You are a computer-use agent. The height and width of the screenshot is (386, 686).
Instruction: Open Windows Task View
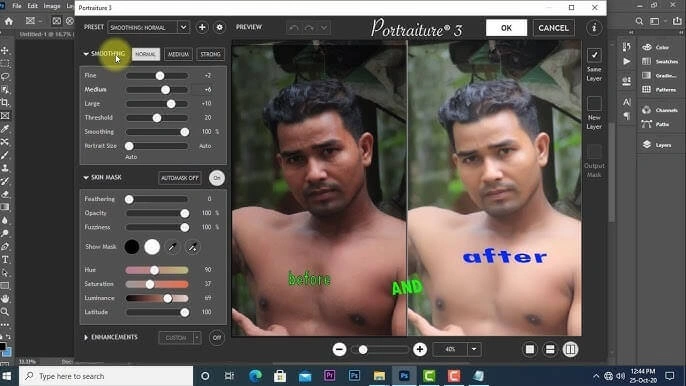click(229, 375)
